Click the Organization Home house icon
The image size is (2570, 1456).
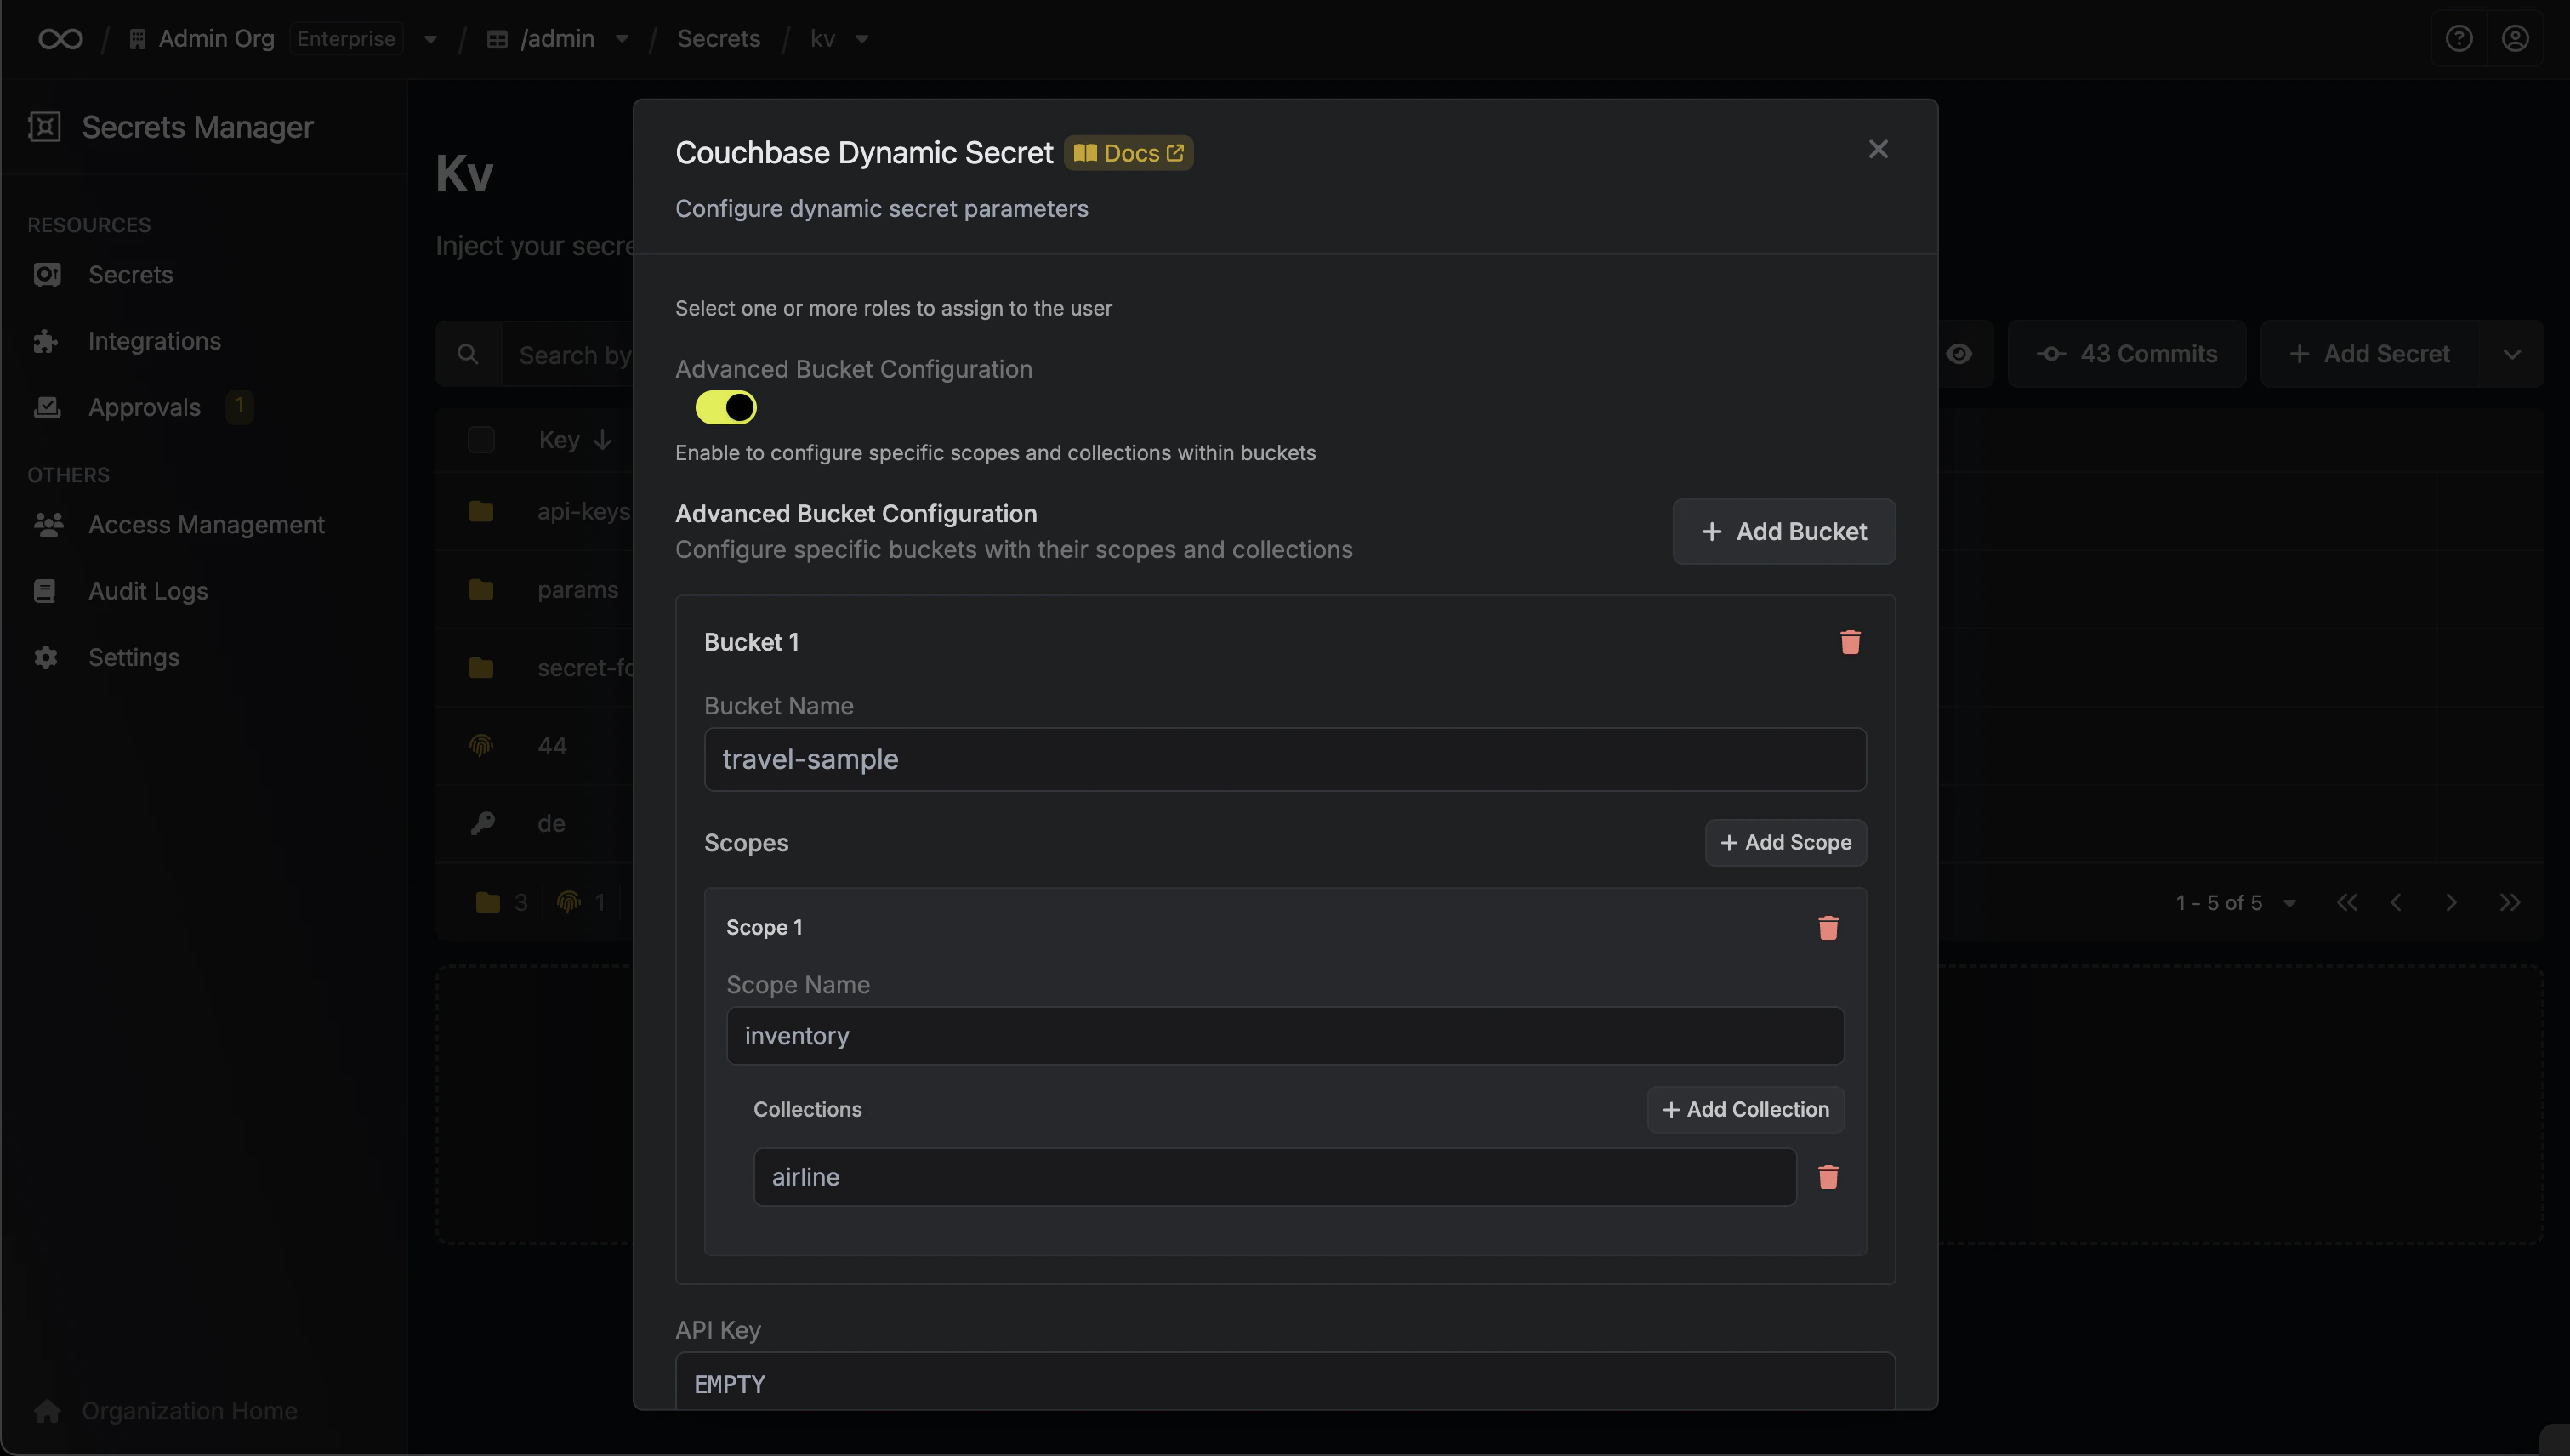pos(47,1410)
